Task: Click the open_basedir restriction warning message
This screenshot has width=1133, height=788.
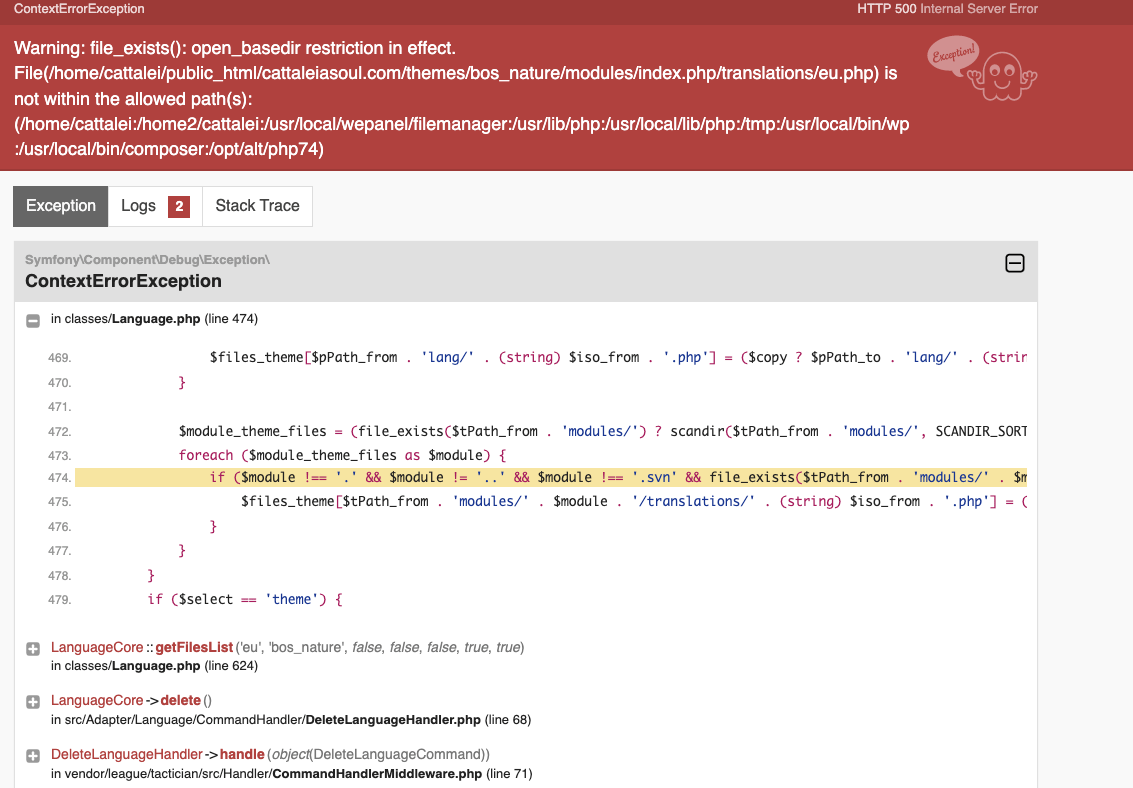Action: click(x=462, y=98)
